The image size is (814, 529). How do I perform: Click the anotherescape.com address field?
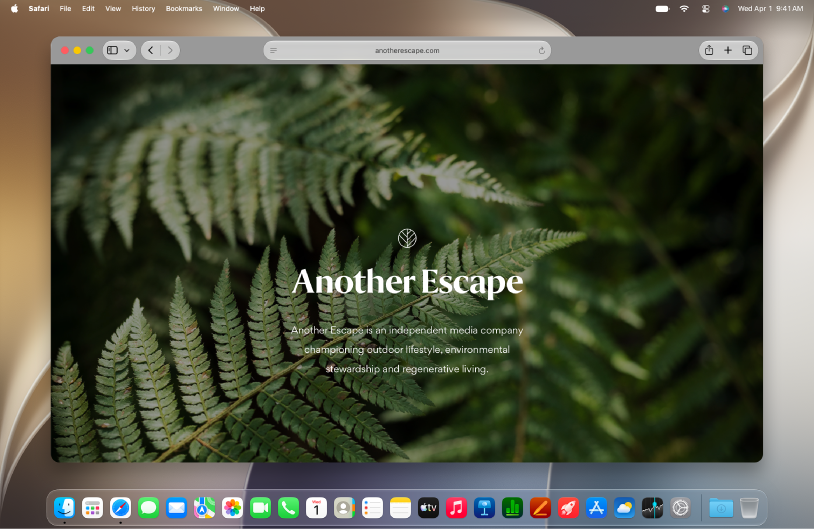tap(407, 50)
